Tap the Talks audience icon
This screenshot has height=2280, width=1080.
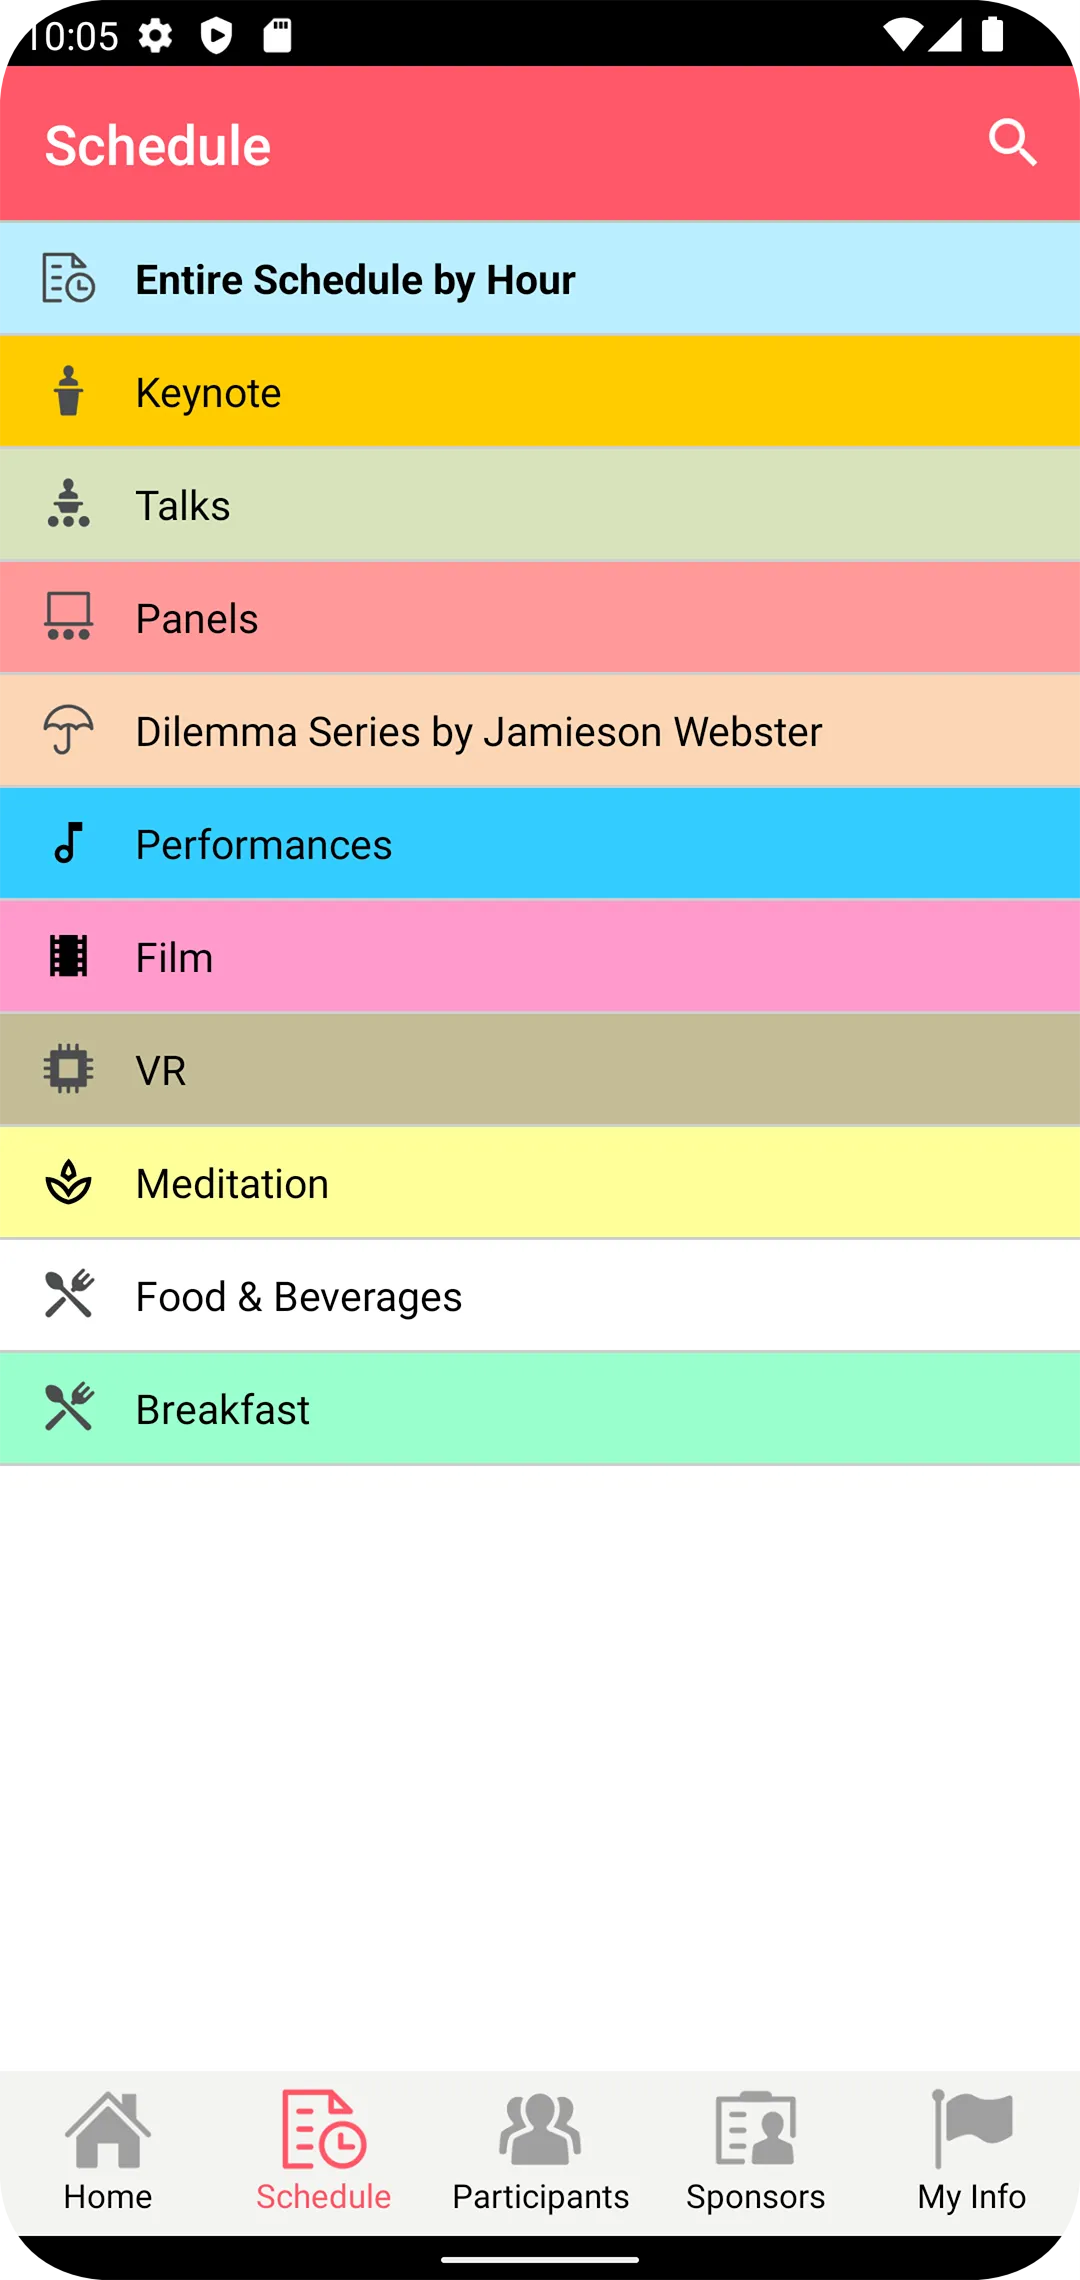click(x=68, y=504)
